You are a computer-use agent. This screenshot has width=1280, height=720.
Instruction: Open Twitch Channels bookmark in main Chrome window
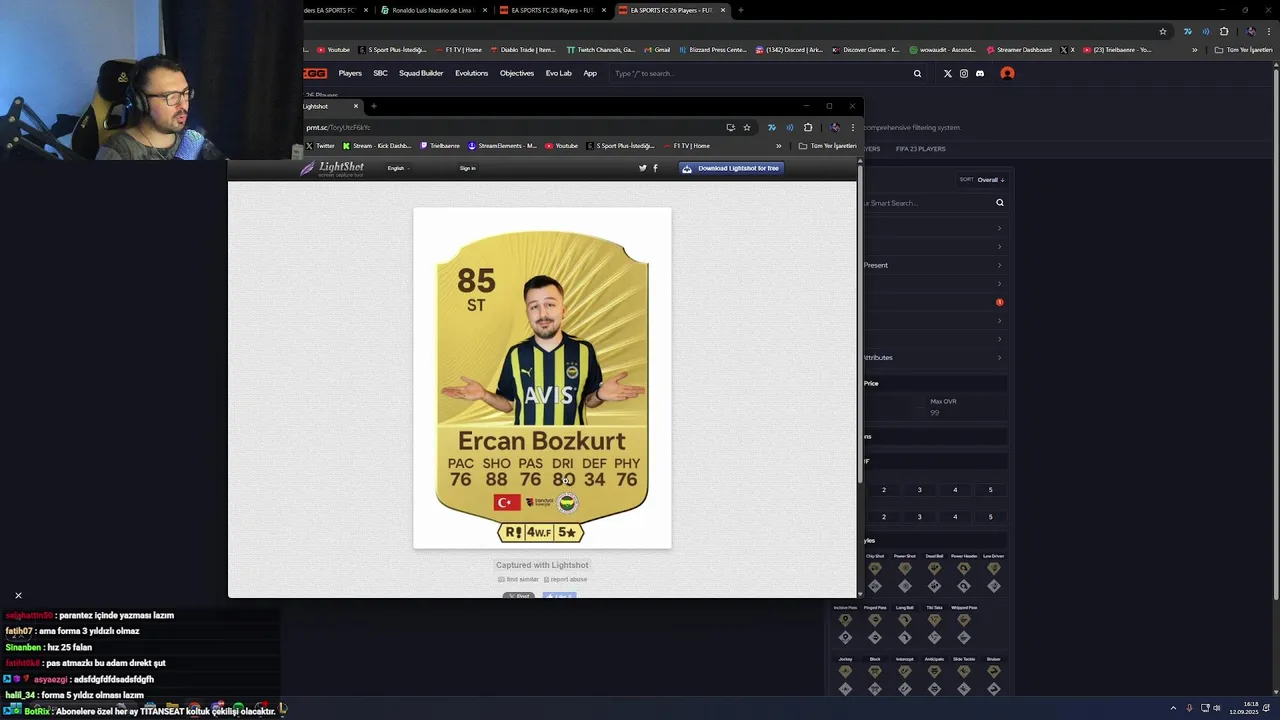tap(600, 50)
